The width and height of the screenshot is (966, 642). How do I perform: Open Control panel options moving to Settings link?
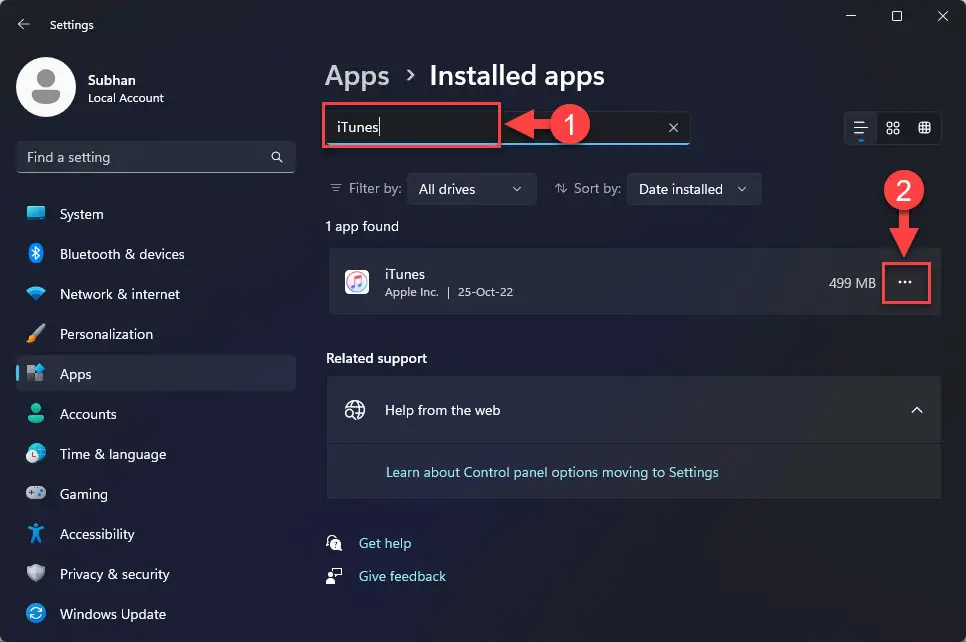click(x=552, y=472)
